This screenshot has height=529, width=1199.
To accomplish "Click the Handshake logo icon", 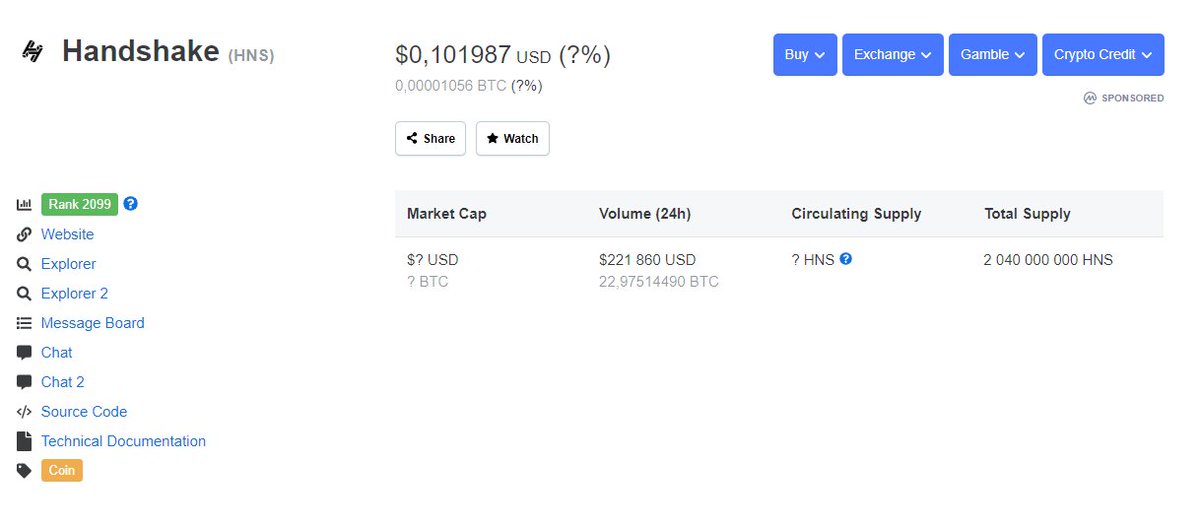I will point(32,51).
